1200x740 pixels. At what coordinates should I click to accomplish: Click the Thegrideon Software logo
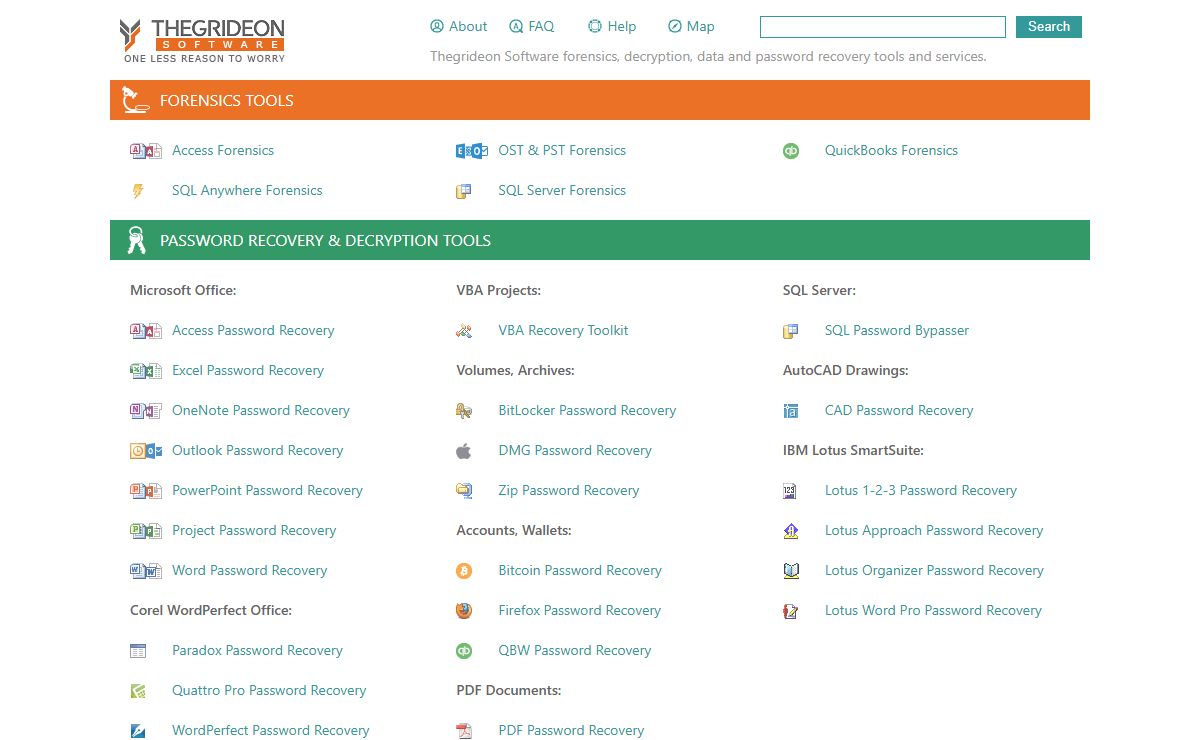tap(203, 40)
